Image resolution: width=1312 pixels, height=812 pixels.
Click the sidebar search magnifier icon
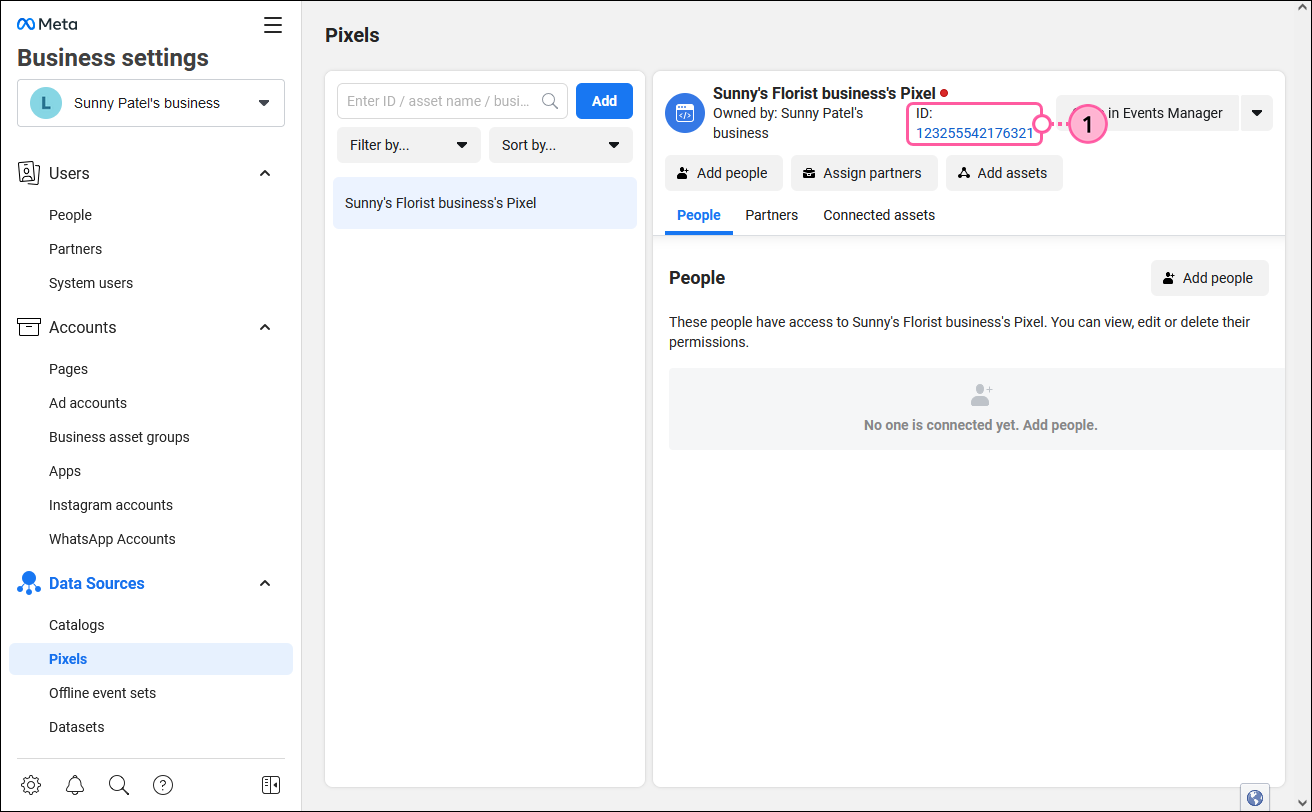click(x=119, y=785)
